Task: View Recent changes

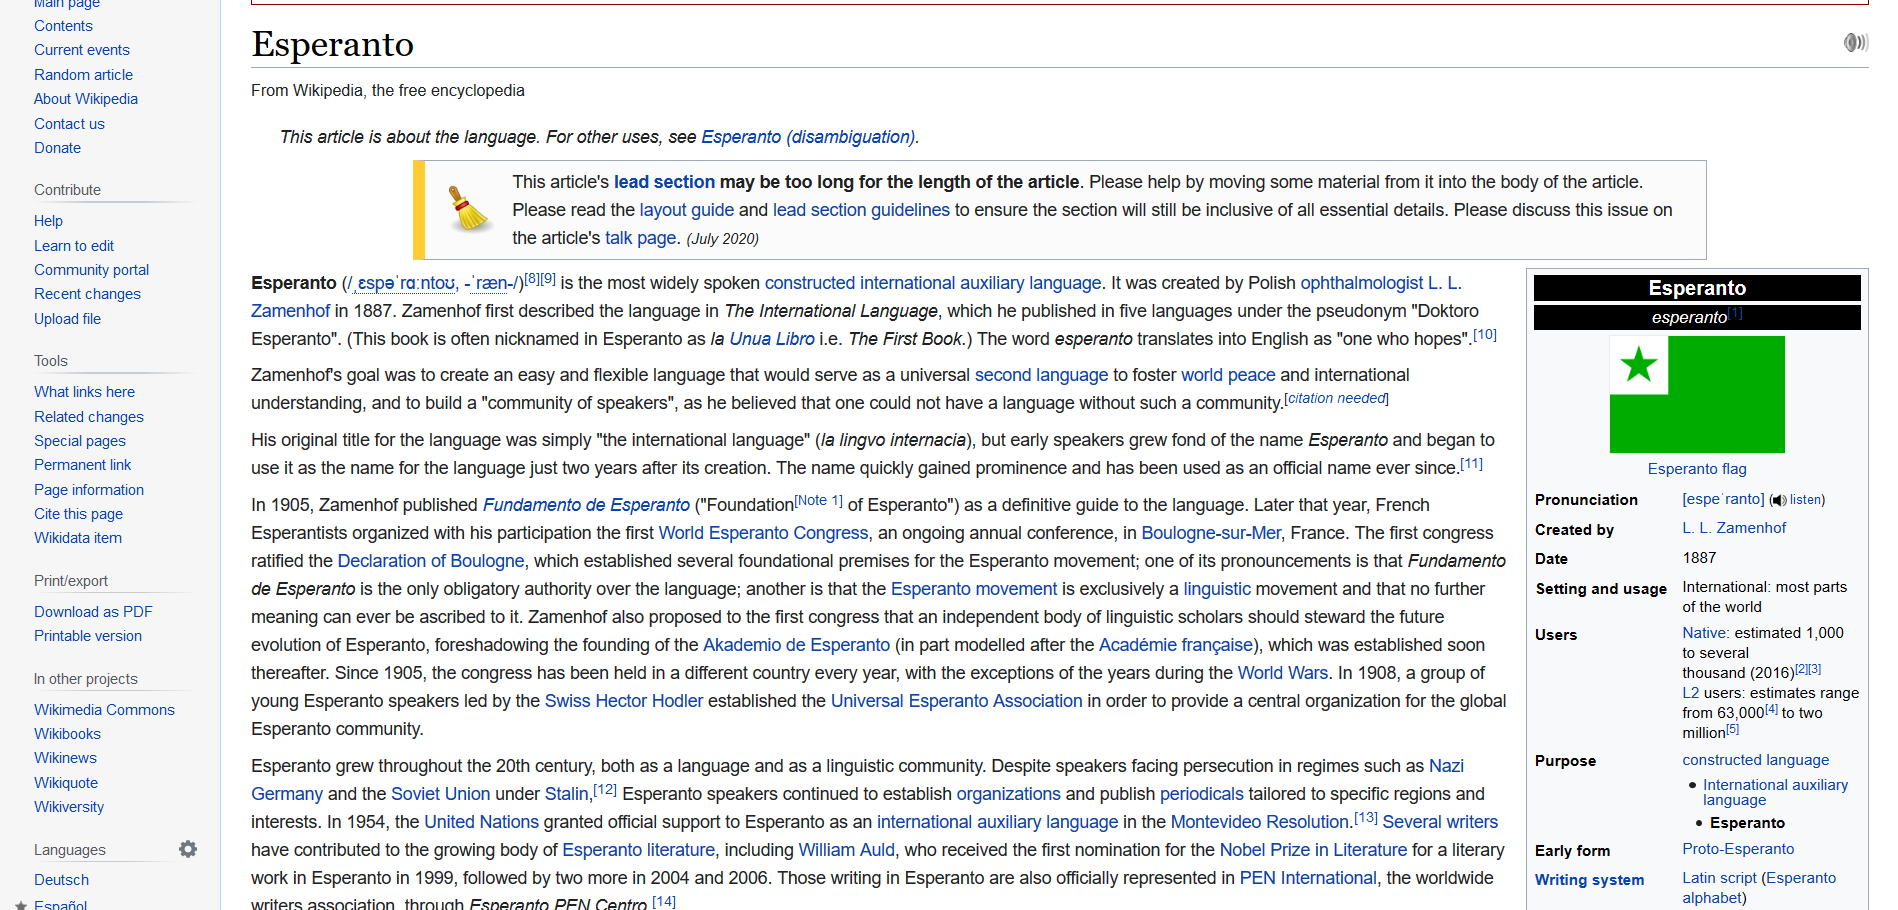Action: coord(87,294)
